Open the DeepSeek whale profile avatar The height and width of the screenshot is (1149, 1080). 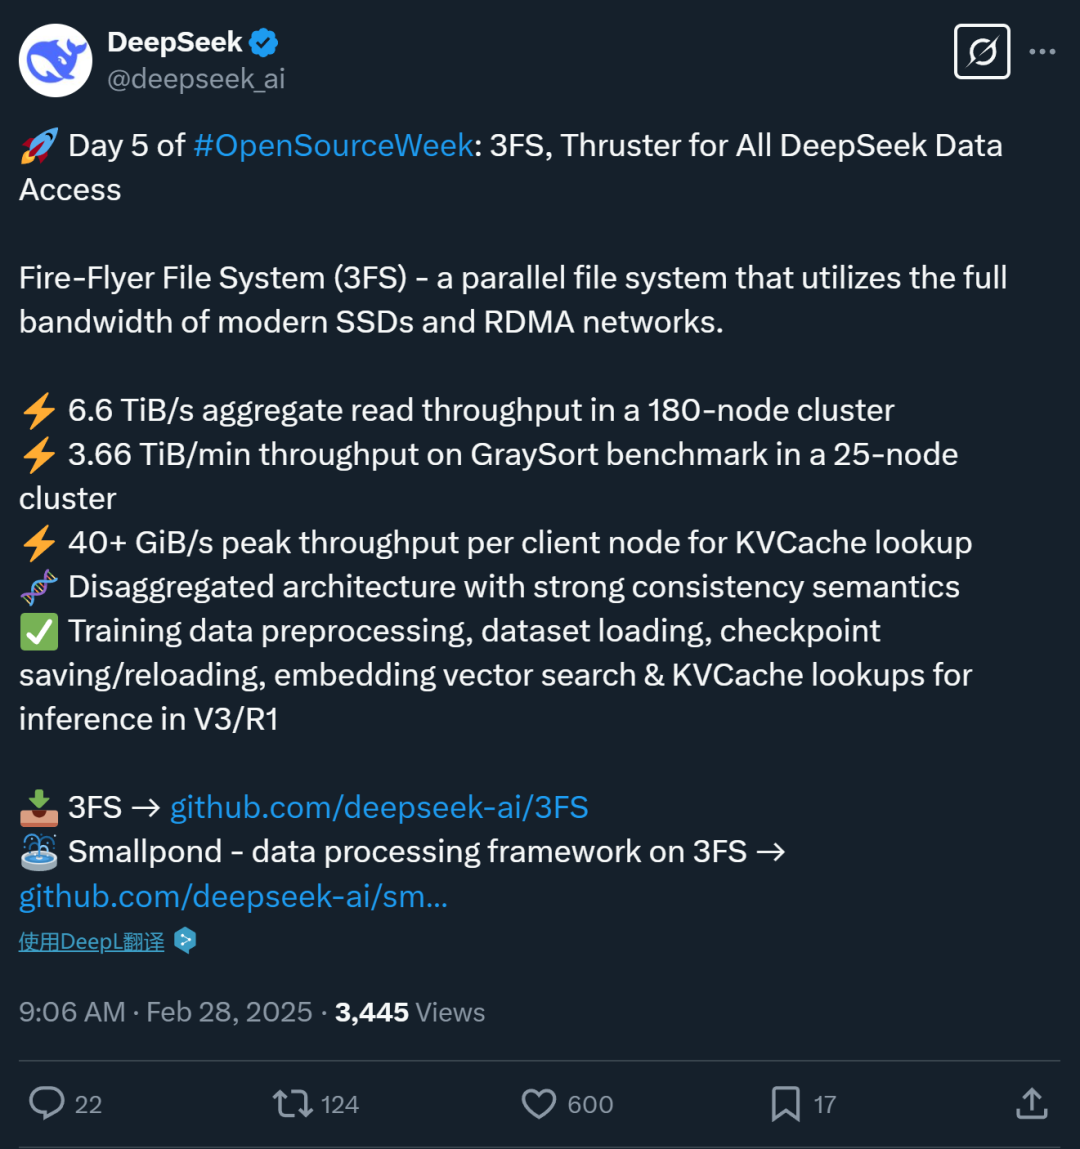[56, 60]
